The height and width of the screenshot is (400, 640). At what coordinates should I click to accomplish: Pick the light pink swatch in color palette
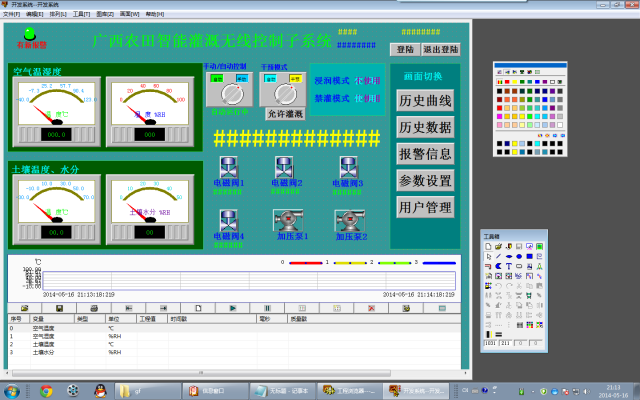(x=500, y=125)
